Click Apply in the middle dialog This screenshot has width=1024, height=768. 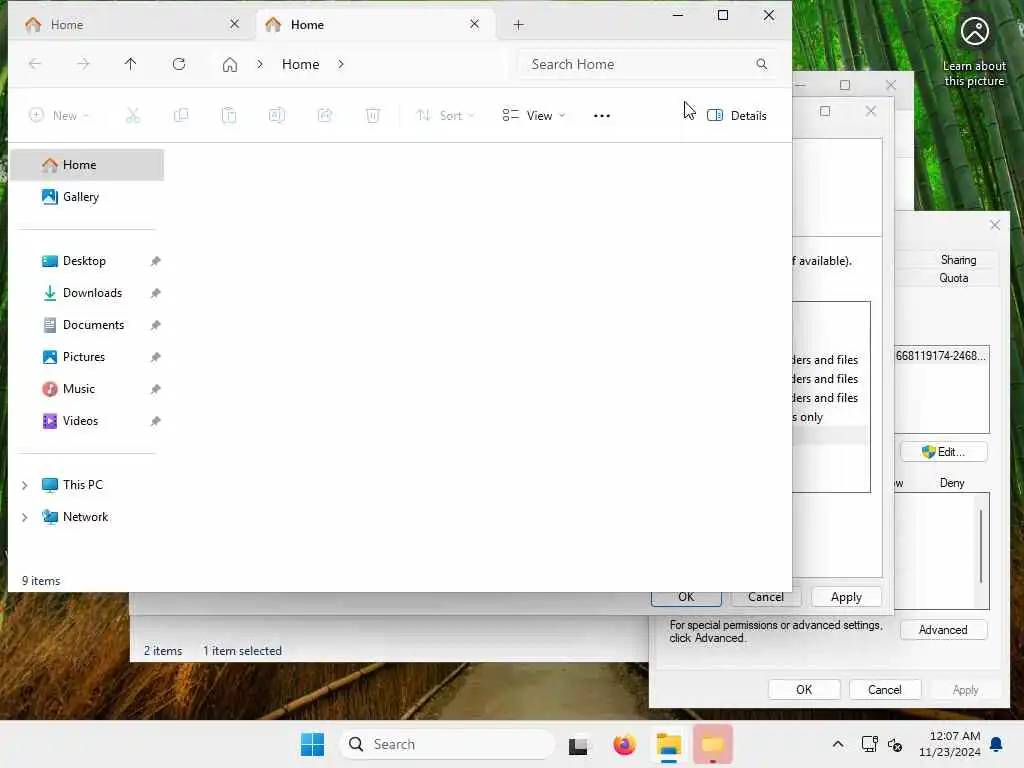846,598
